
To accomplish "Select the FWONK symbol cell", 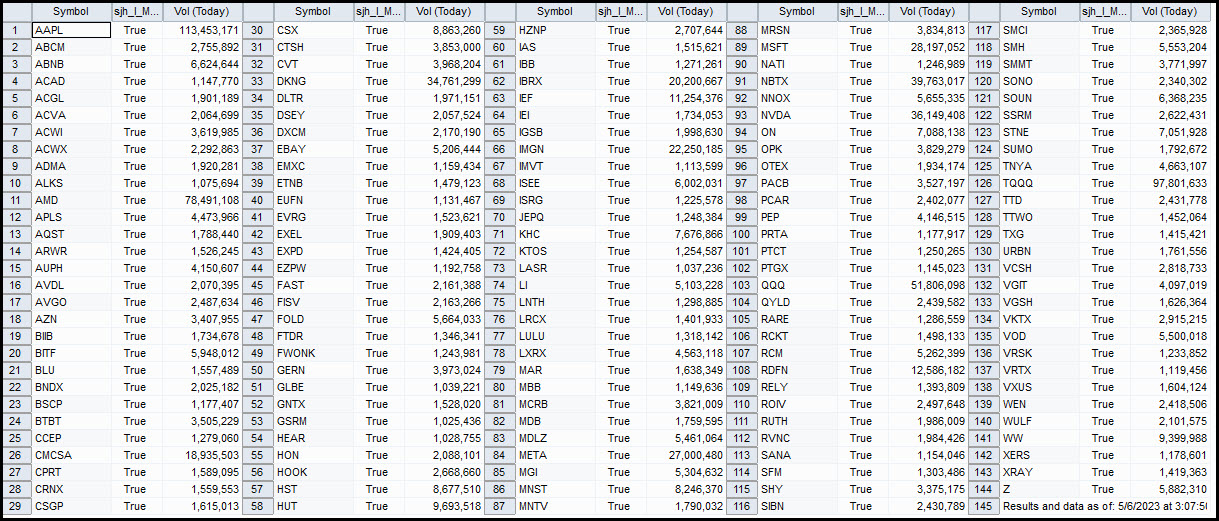I will point(313,353).
